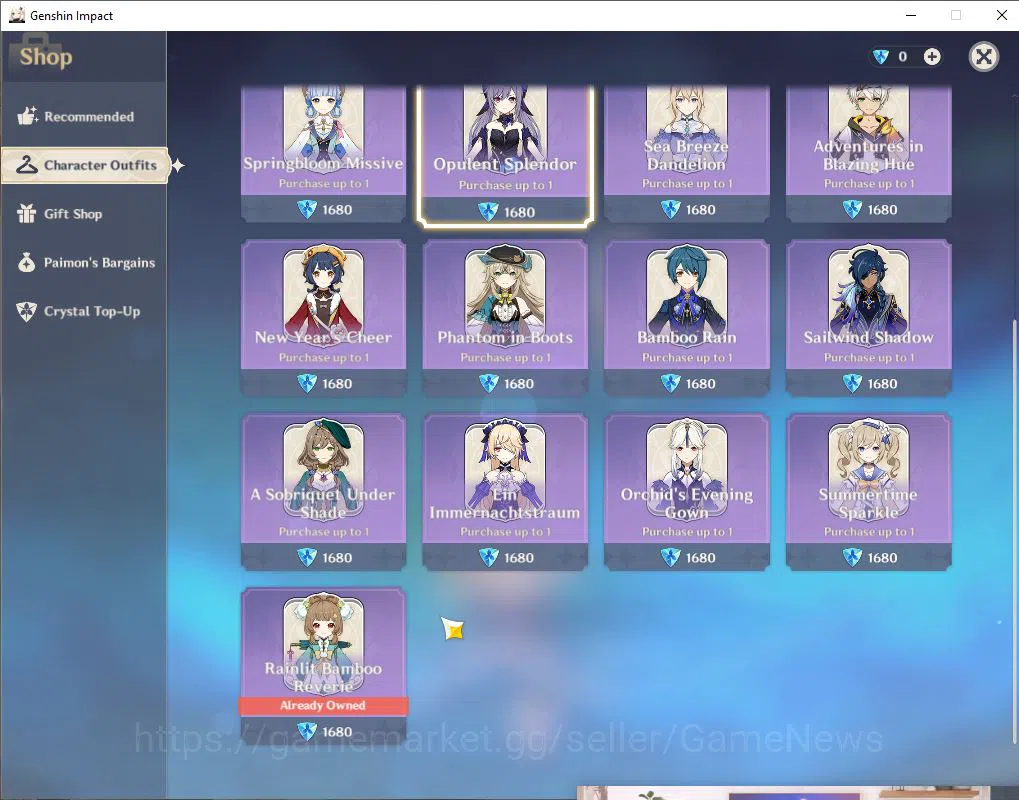1019x800 pixels.
Task: Select the Sea Breeze Dandelion outfit
Action: coord(687,154)
